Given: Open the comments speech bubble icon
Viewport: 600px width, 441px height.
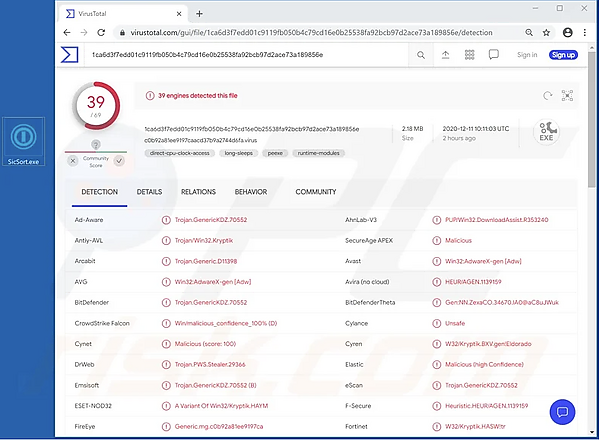Looking at the screenshot, I should [494, 55].
